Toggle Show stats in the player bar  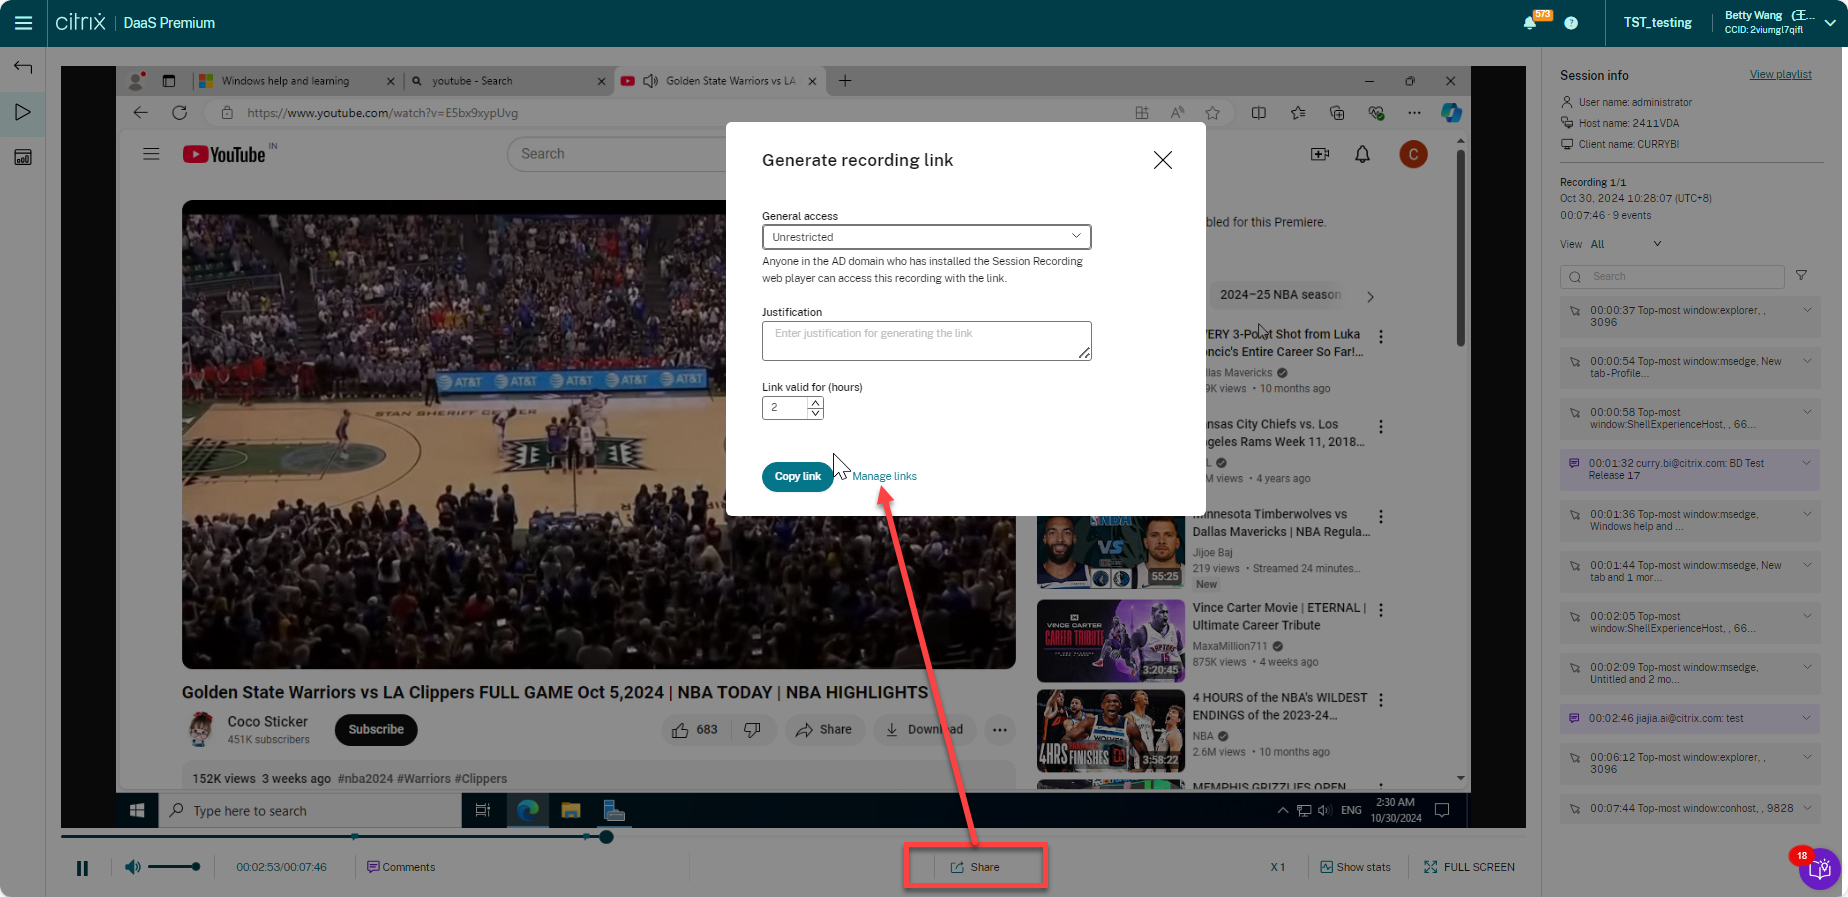coord(1355,867)
